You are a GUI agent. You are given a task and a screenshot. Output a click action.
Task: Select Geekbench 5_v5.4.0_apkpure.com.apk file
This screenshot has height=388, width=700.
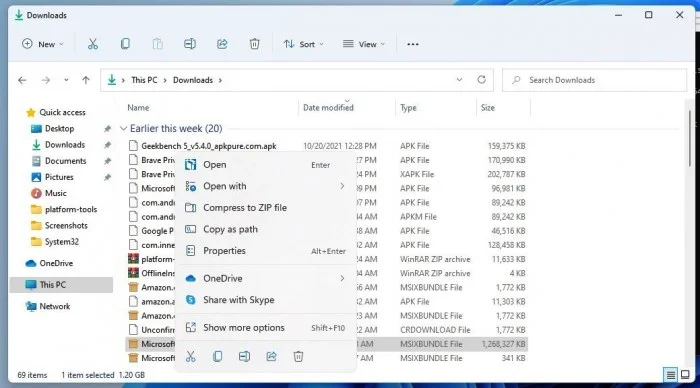tap(209, 146)
